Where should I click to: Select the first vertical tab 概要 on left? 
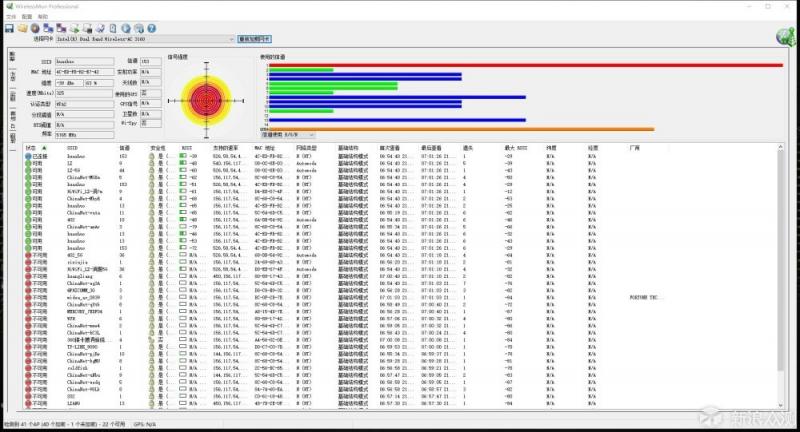[x=12, y=57]
